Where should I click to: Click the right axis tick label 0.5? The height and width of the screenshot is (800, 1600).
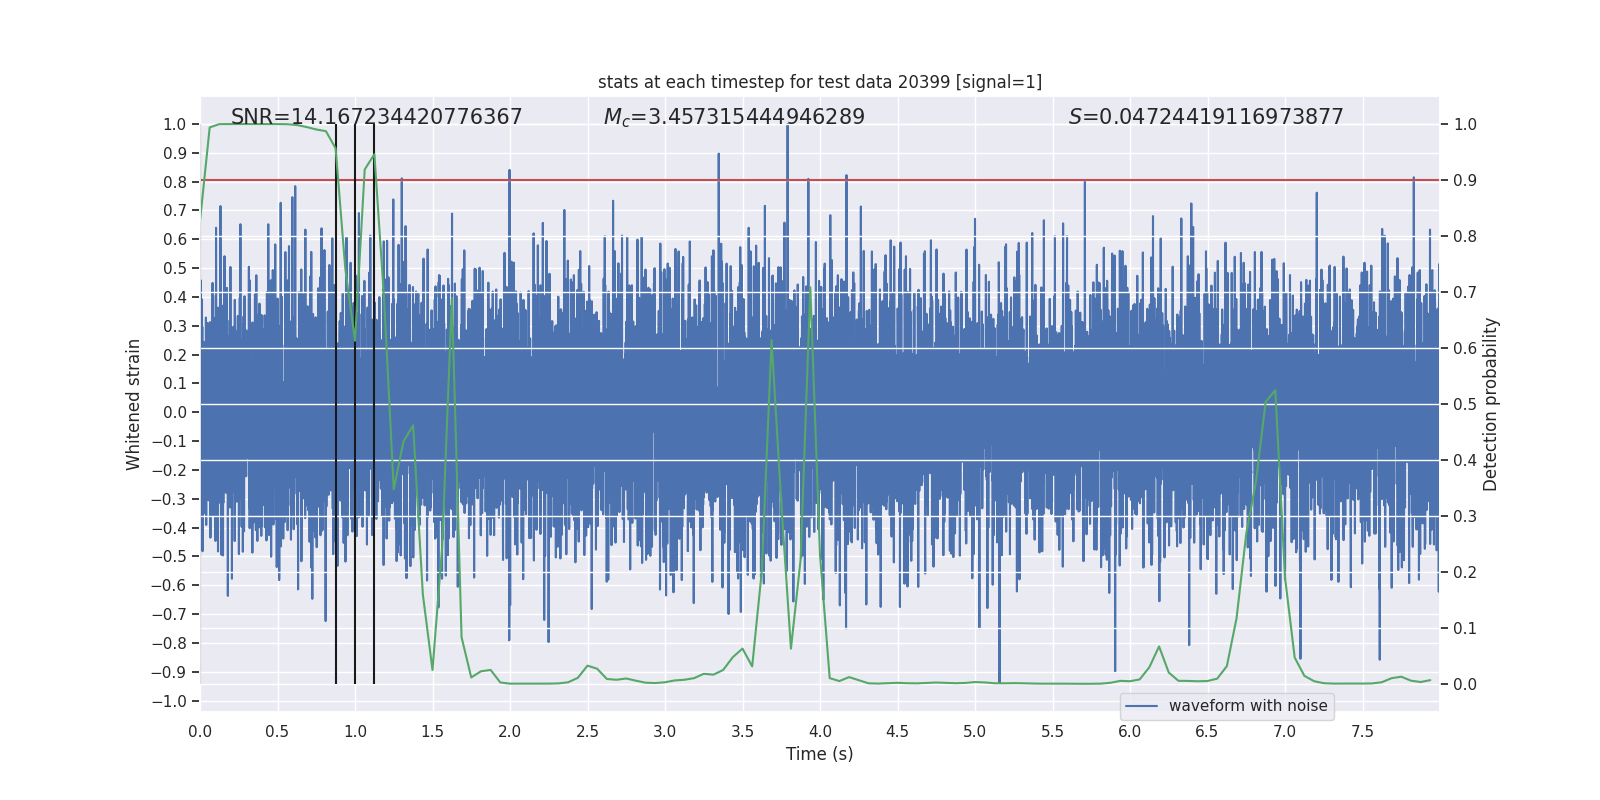(x=1464, y=405)
